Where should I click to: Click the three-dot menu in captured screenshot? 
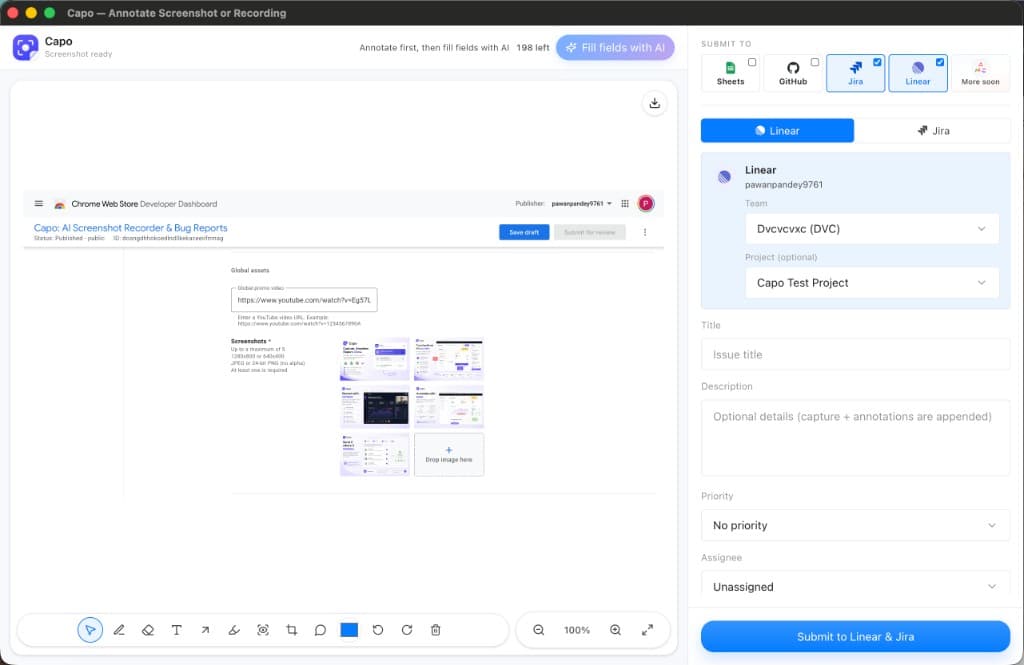point(645,232)
